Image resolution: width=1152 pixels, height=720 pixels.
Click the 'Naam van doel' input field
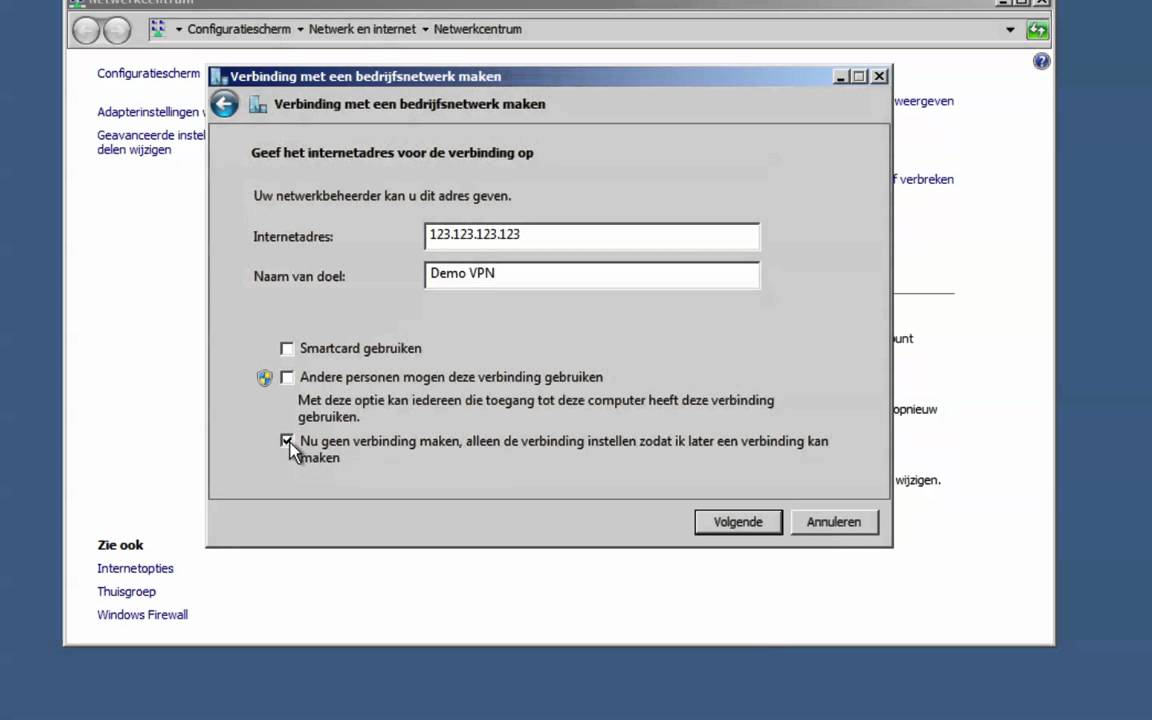pos(592,275)
